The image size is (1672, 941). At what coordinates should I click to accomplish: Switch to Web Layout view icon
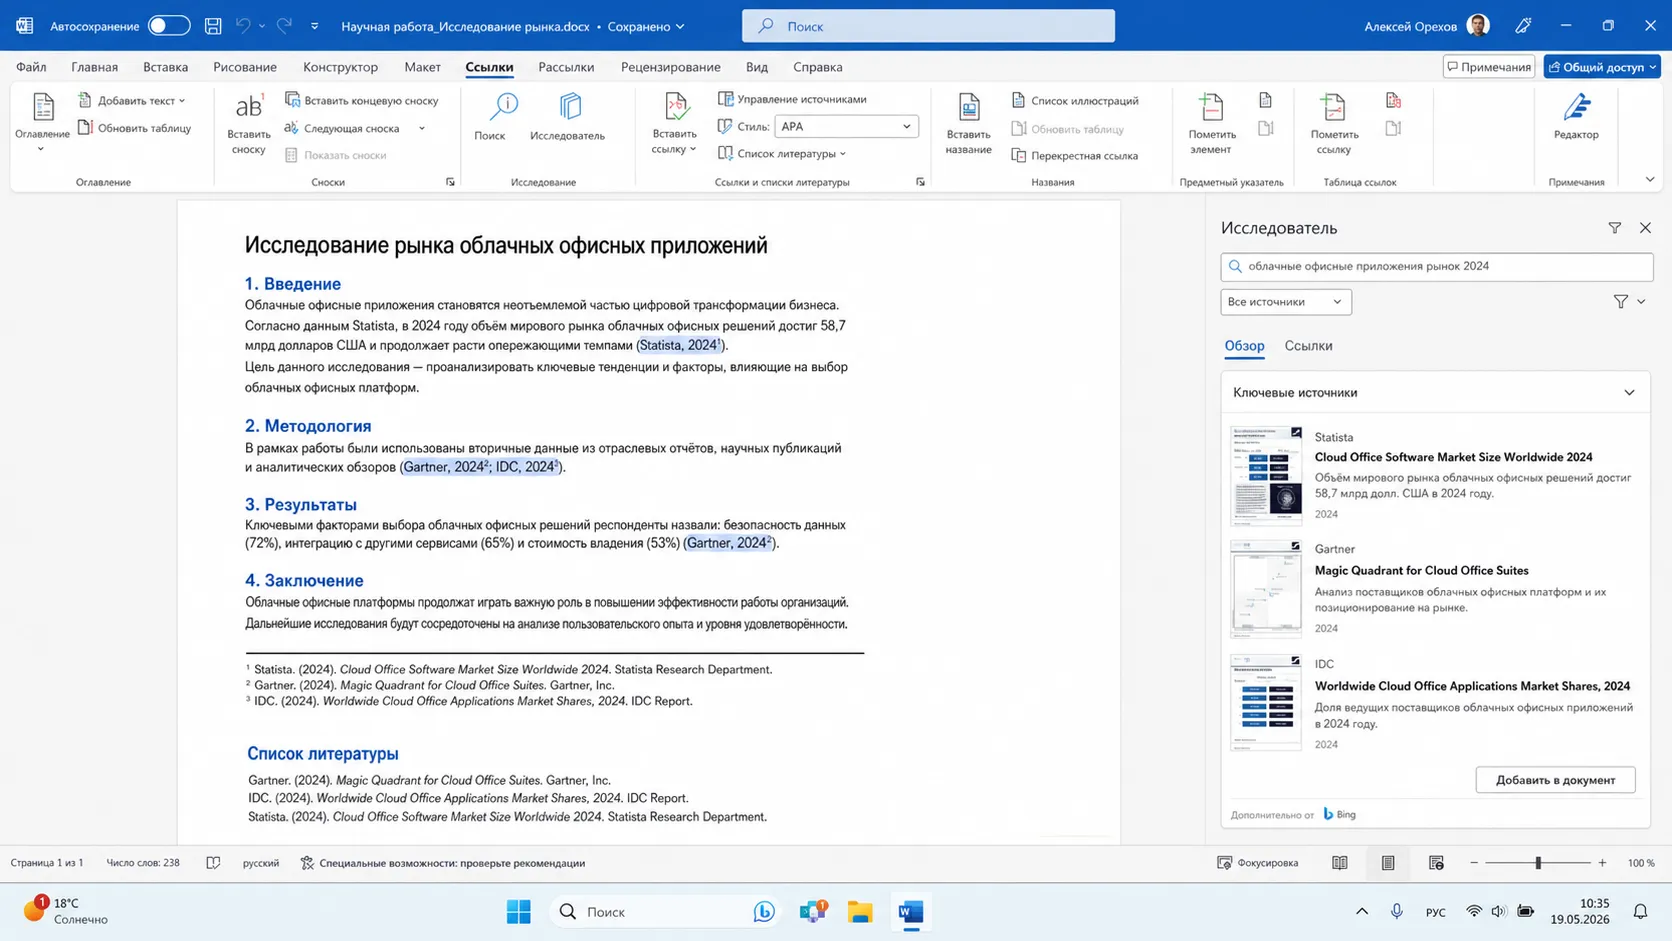click(x=1436, y=863)
